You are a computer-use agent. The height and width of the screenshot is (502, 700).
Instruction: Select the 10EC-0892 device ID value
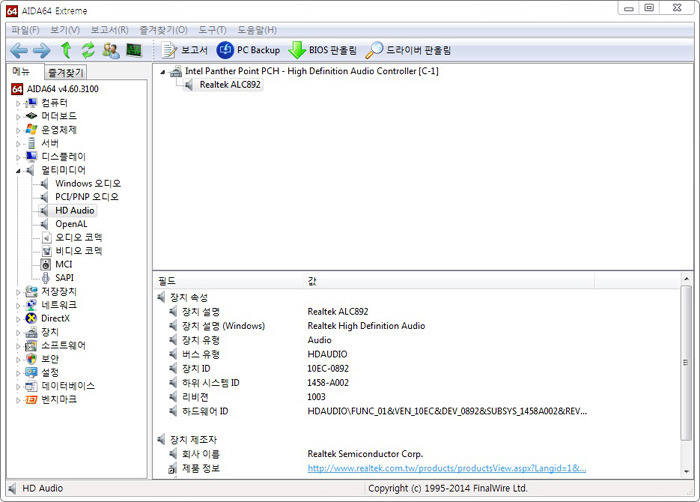[328, 368]
